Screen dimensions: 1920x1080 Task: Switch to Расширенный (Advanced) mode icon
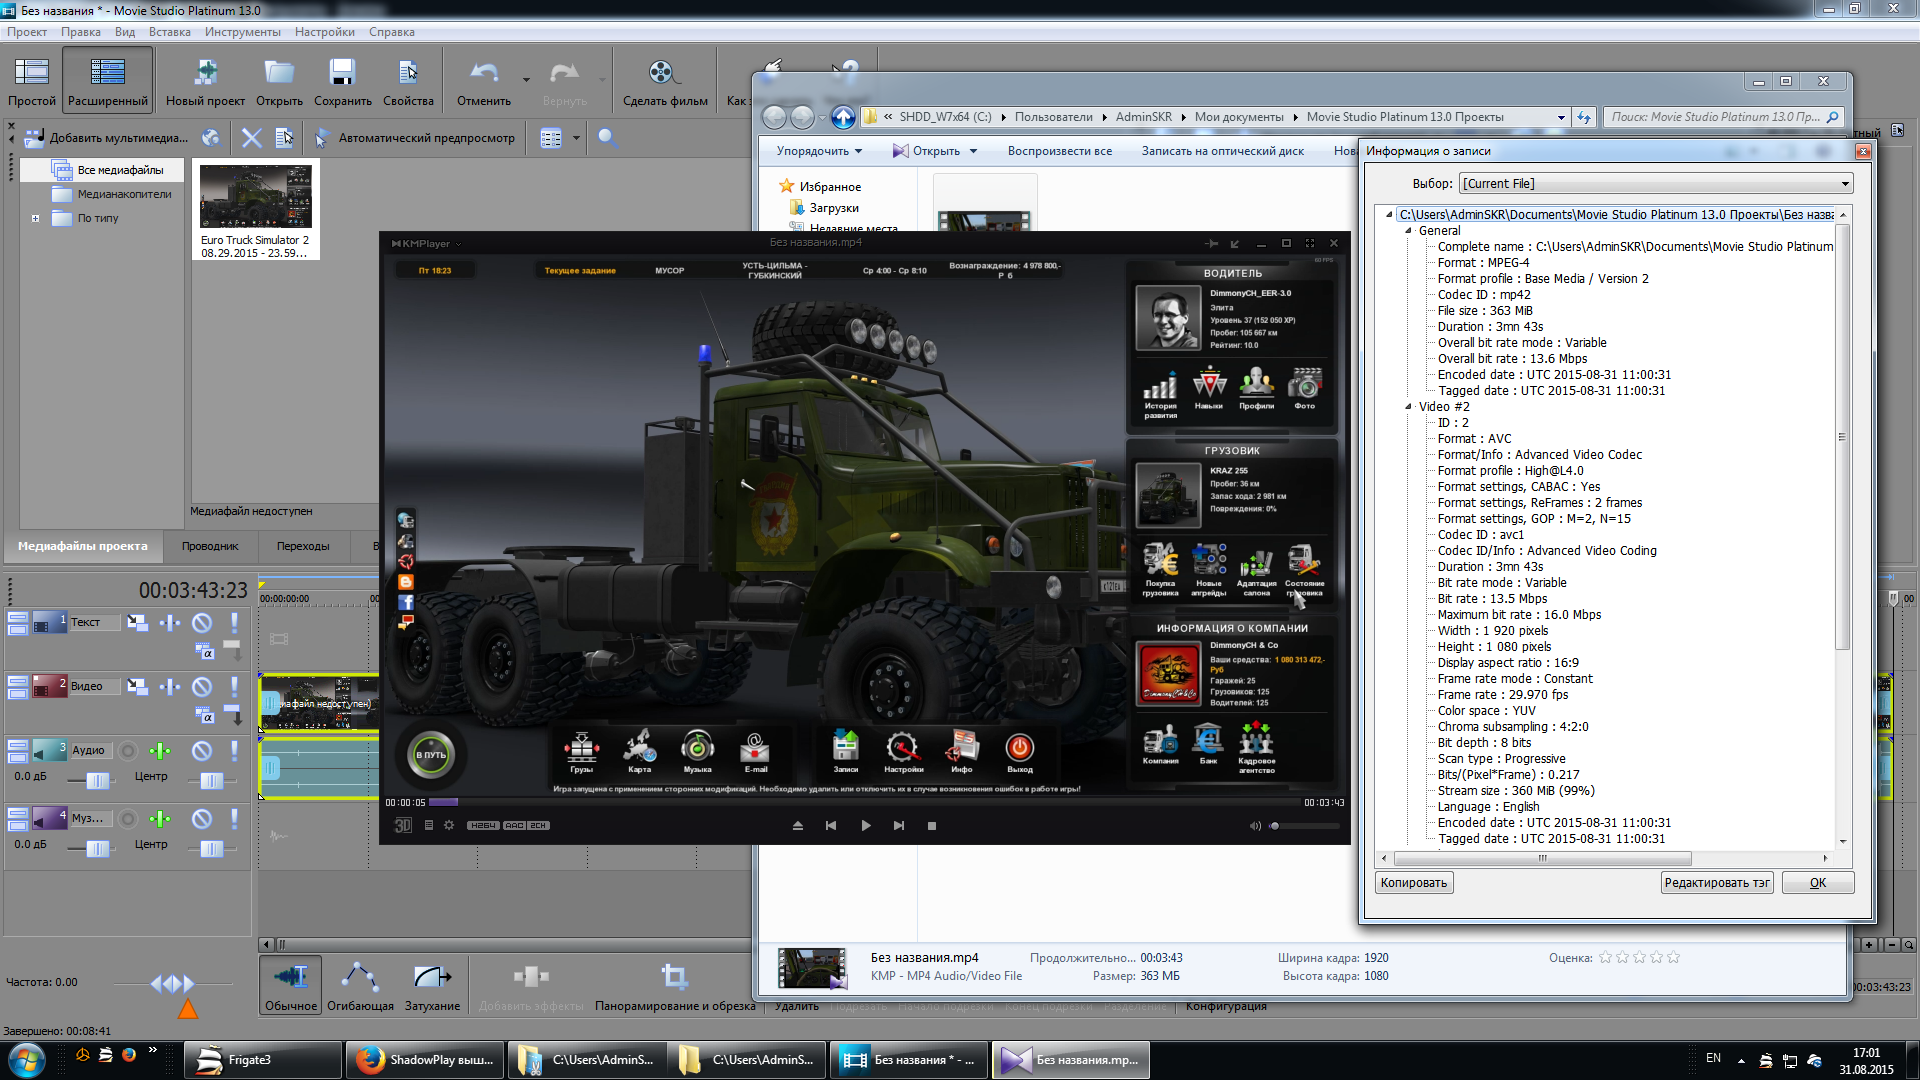[x=108, y=73]
